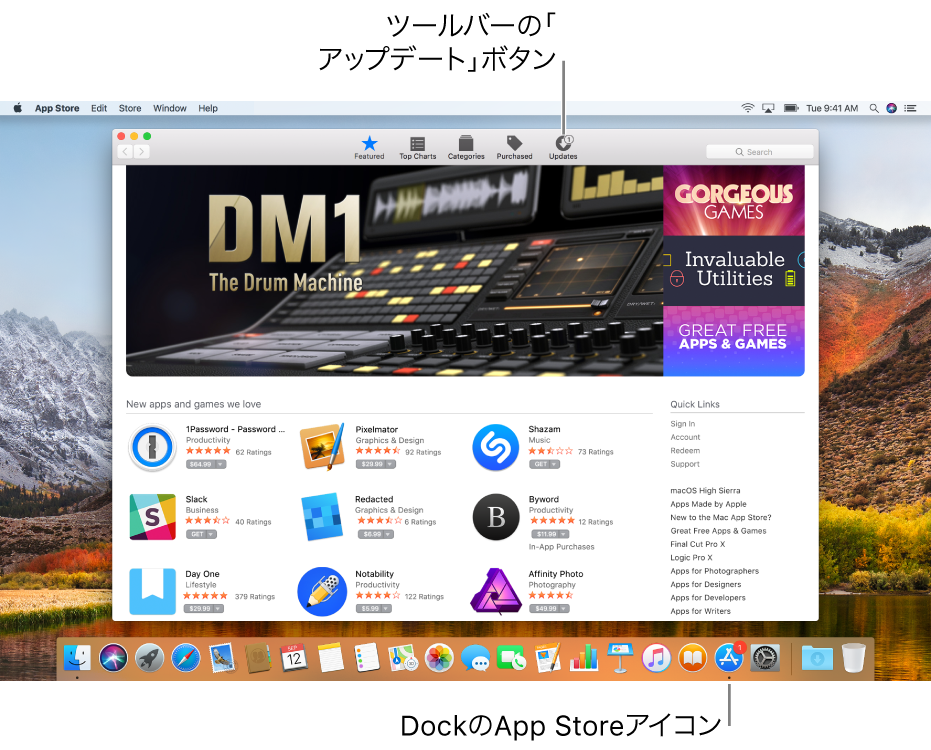Open the Purchased tag icon
This screenshot has height=750, width=931.
pyautogui.click(x=514, y=148)
